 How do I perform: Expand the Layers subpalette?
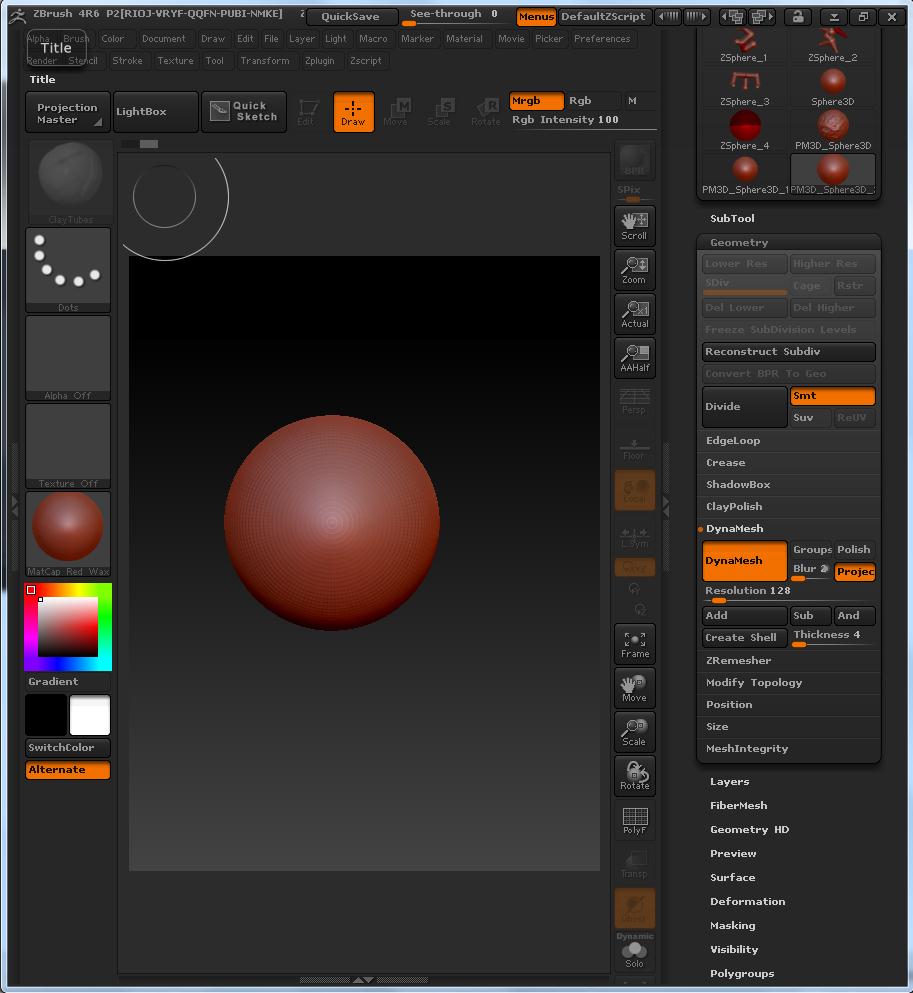pos(729,781)
